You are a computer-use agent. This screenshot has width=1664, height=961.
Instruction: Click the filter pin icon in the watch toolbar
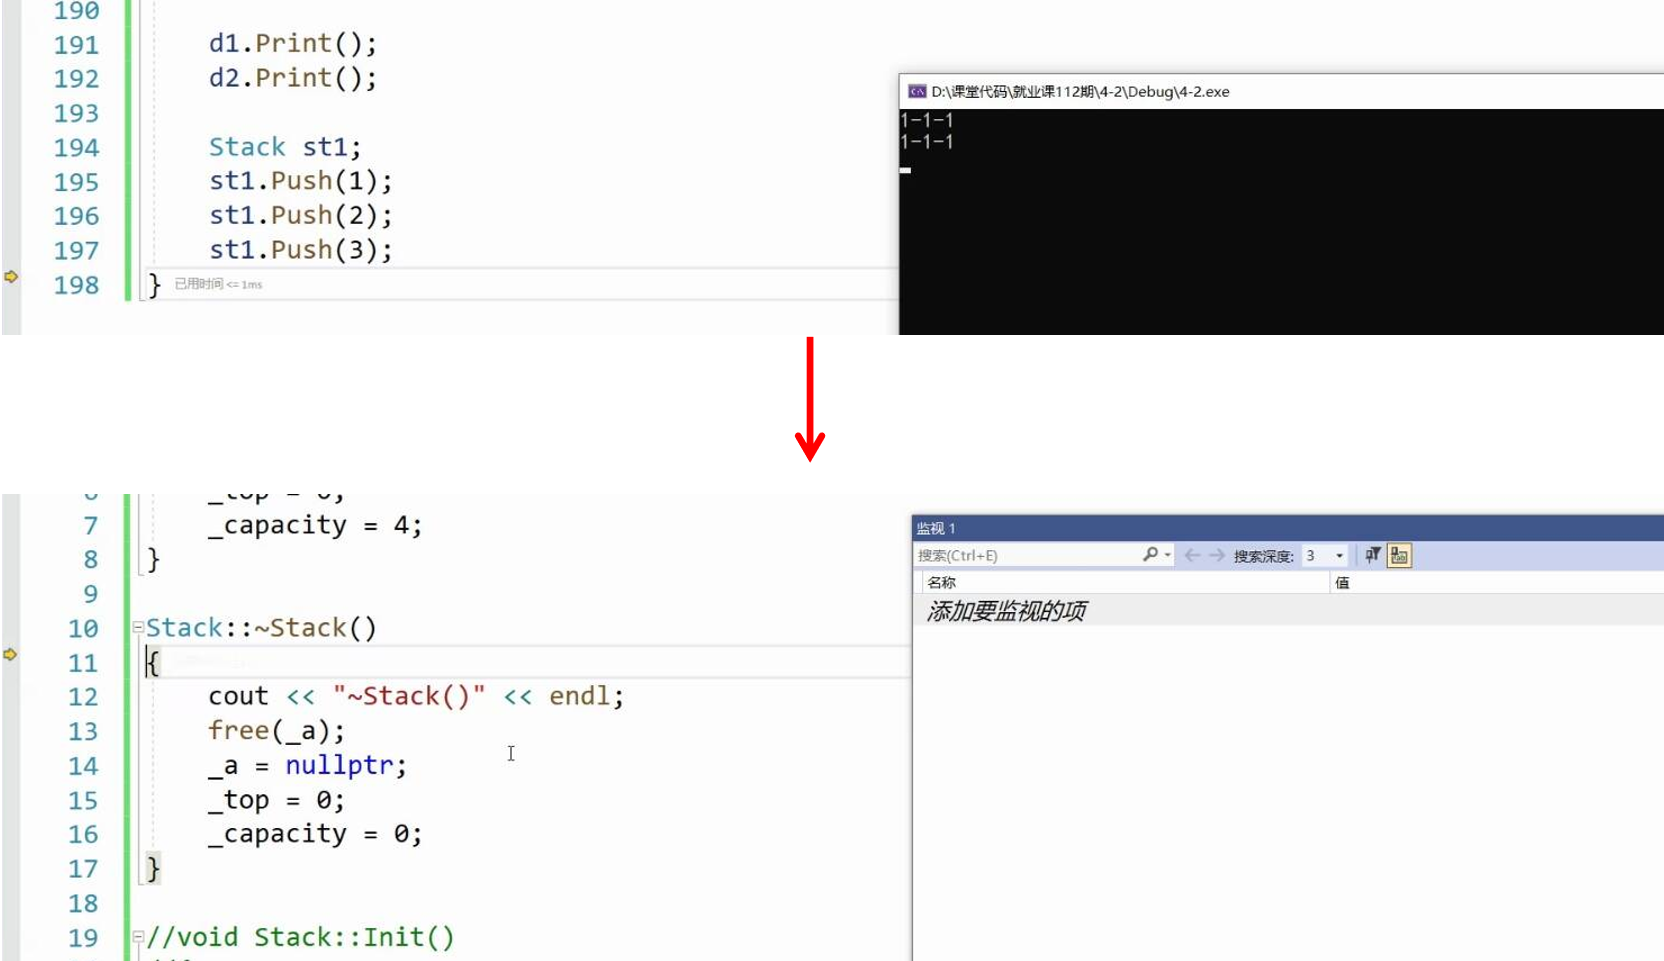pos(1373,555)
